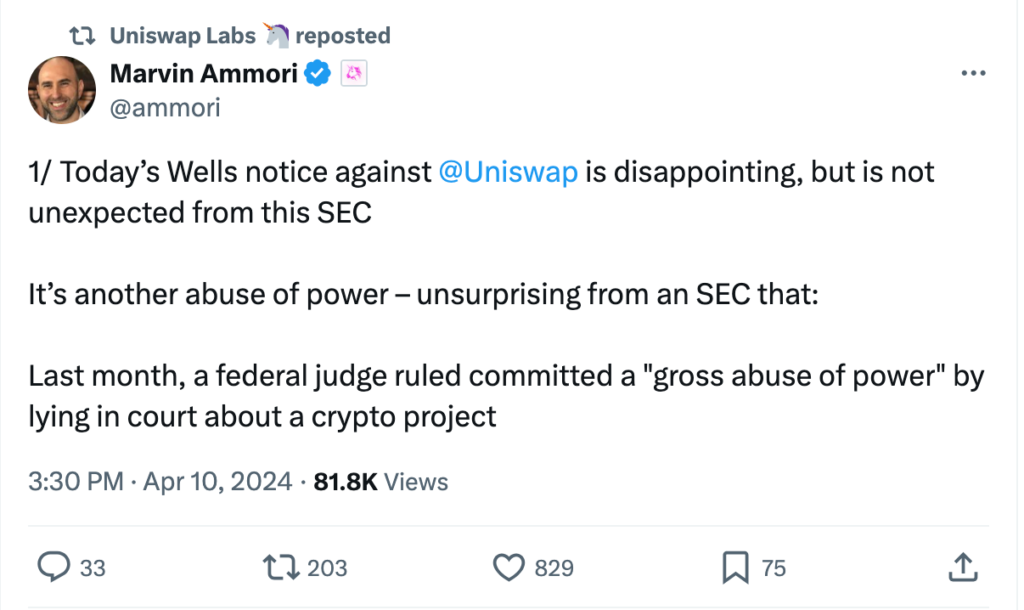This screenshot has height=610, width=1024.
Task: Click the blue verified checkmark badge
Action: (x=318, y=73)
